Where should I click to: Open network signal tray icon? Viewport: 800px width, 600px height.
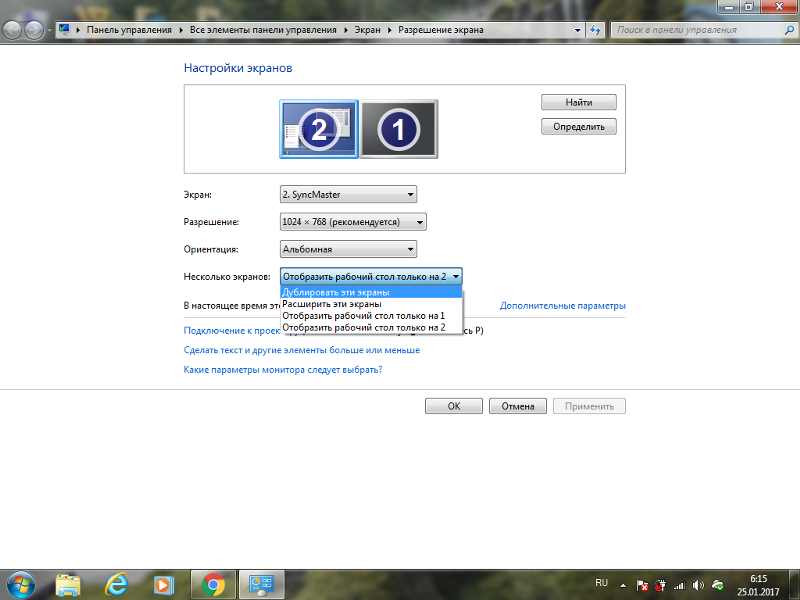tap(679, 585)
